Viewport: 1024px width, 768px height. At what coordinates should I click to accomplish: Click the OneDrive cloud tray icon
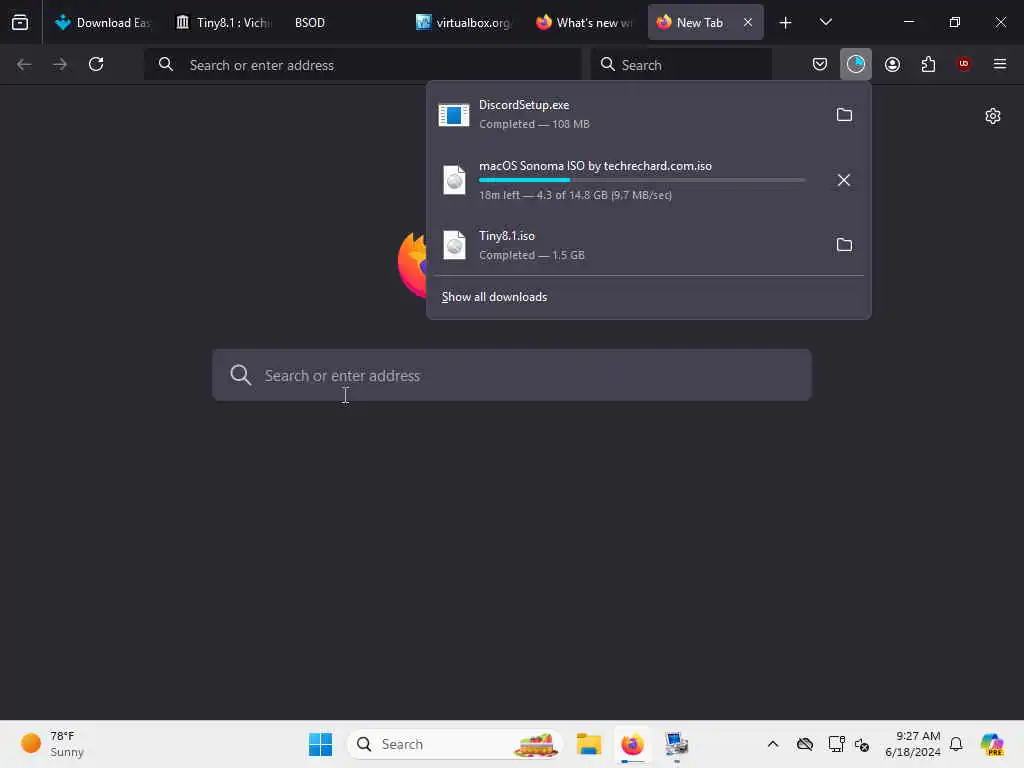point(805,744)
